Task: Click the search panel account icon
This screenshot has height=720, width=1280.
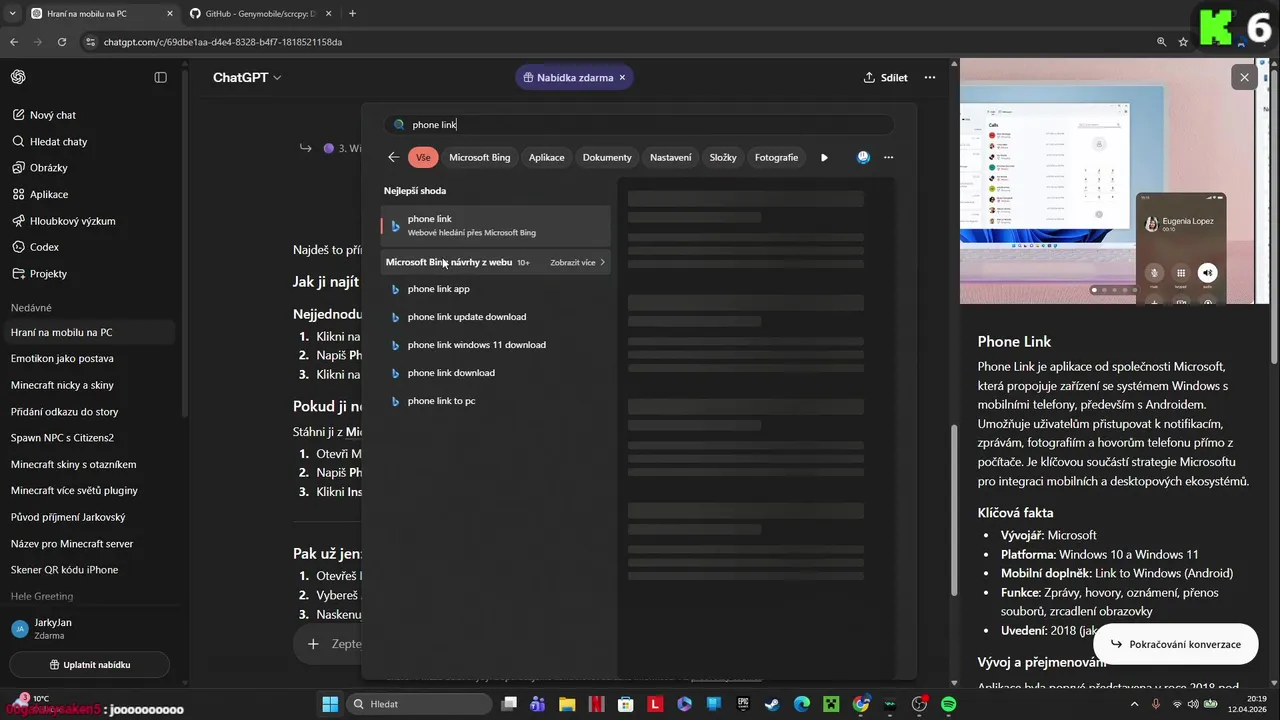Action: 863,157
